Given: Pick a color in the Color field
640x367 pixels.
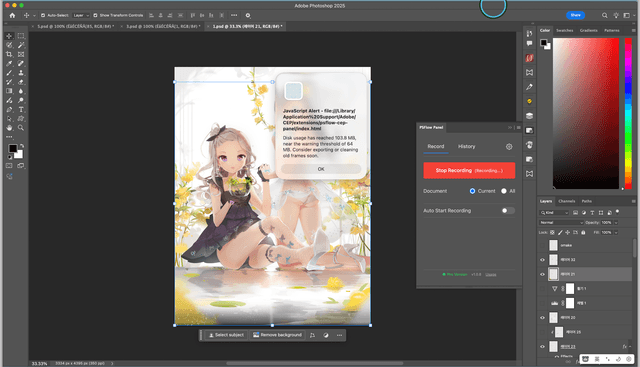Looking at the screenshot, I should [x=586, y=113].
